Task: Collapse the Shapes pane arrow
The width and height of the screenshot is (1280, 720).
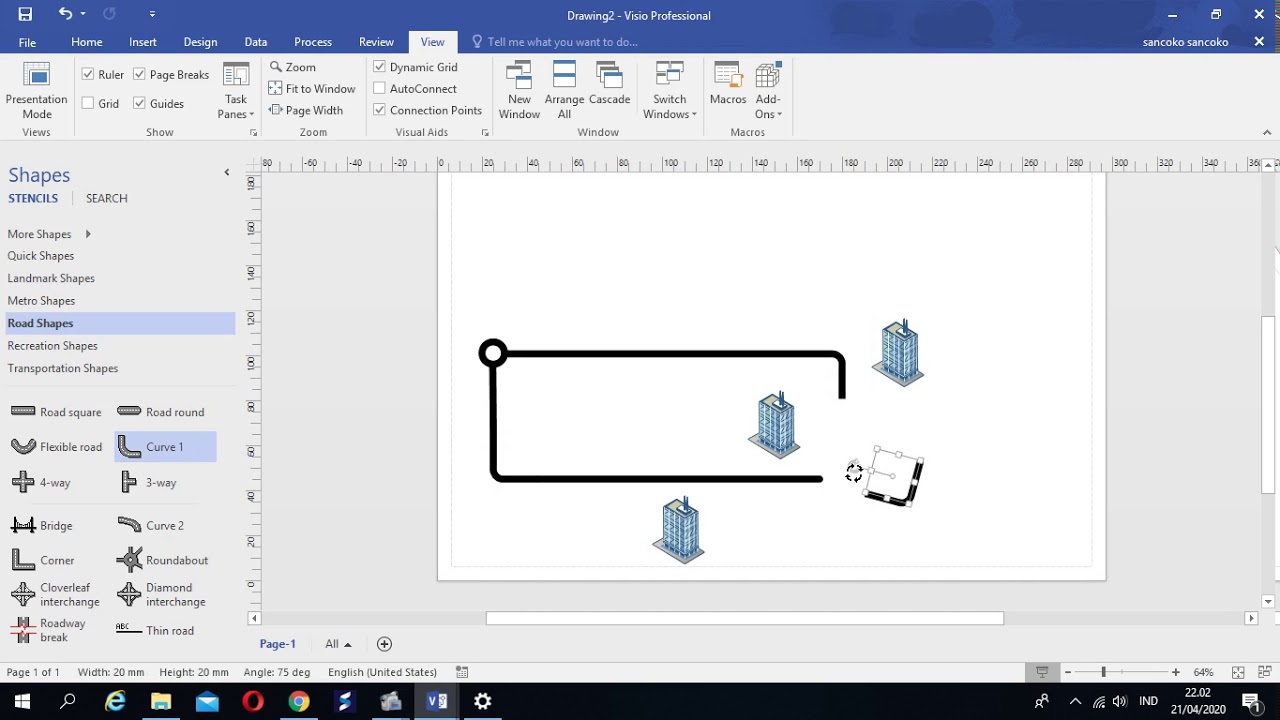Action: 227,172
